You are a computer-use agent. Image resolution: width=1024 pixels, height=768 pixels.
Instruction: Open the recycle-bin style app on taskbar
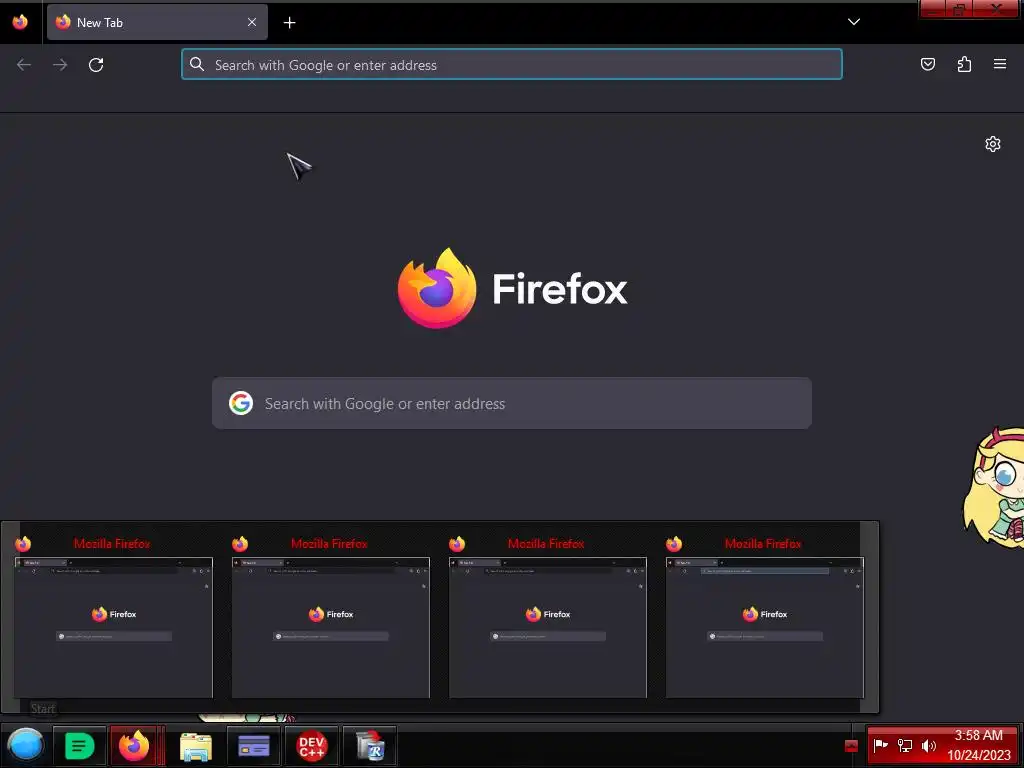coord(370,745)
